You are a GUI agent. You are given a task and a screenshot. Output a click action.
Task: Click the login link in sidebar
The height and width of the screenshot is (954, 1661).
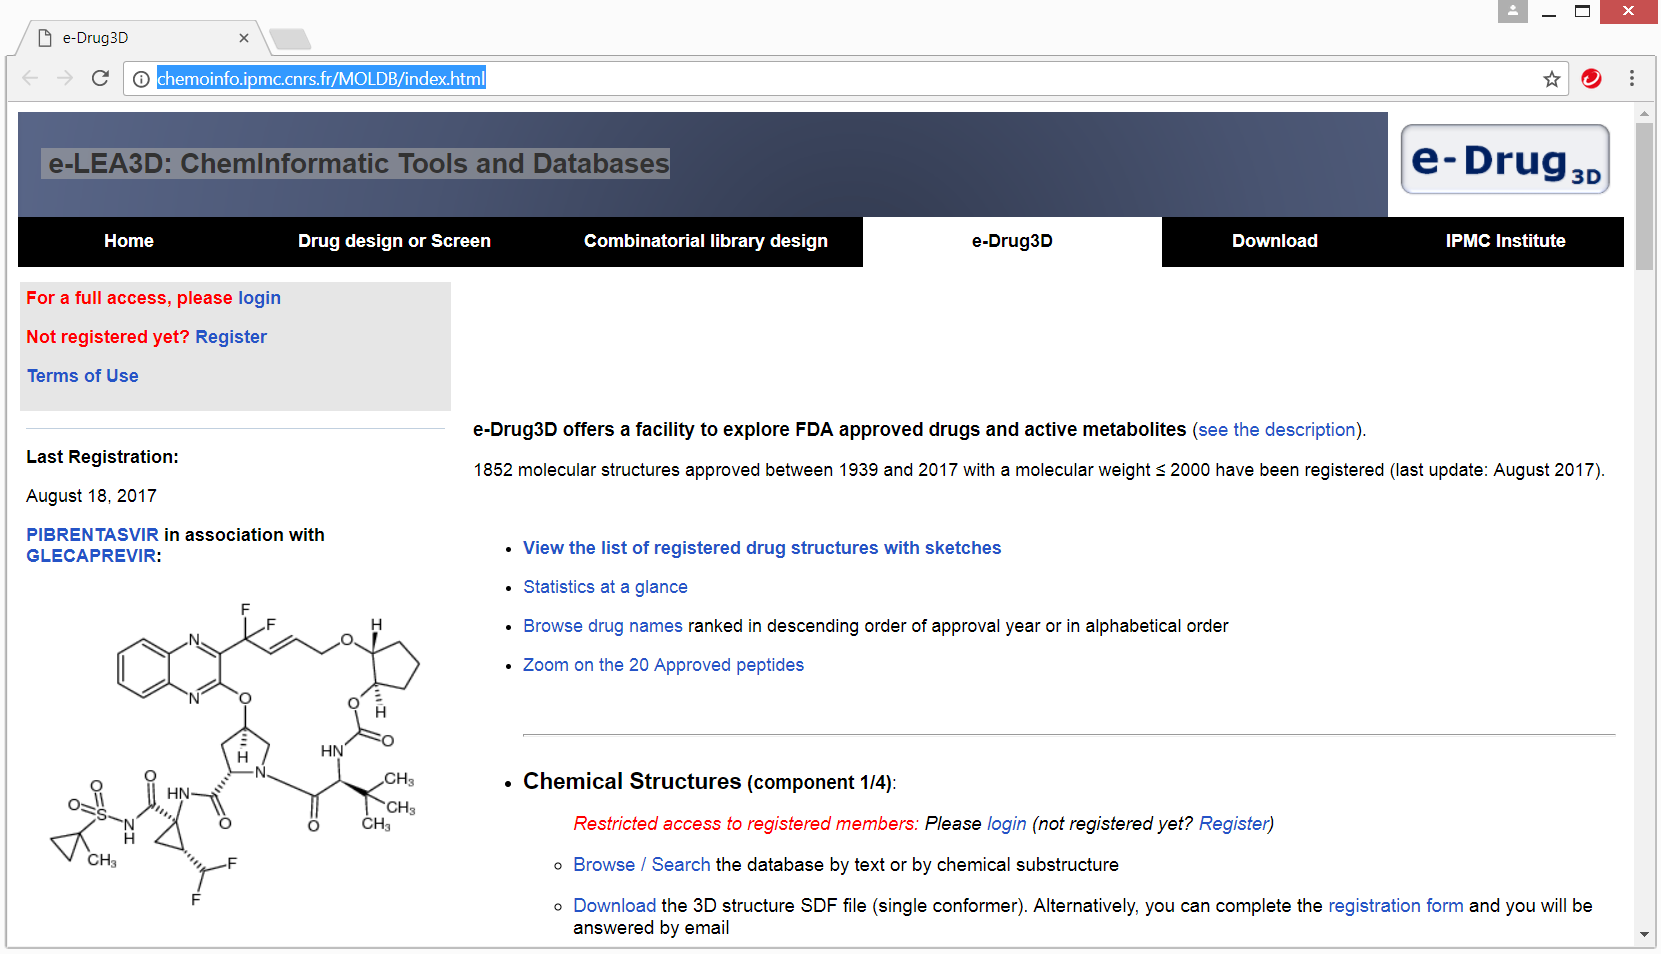(x=259, y=298)
